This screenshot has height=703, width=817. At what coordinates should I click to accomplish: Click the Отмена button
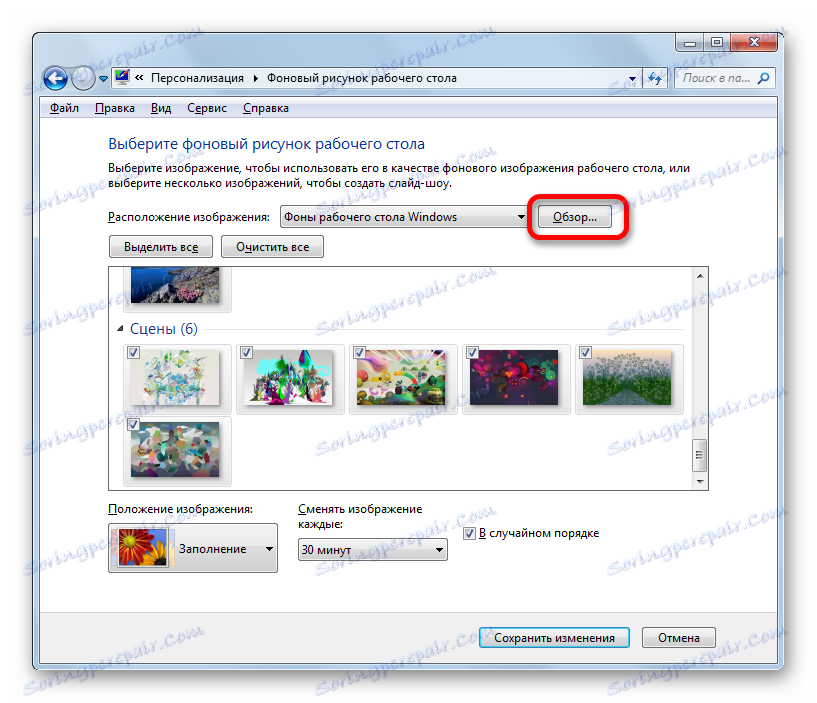[678, 637]
